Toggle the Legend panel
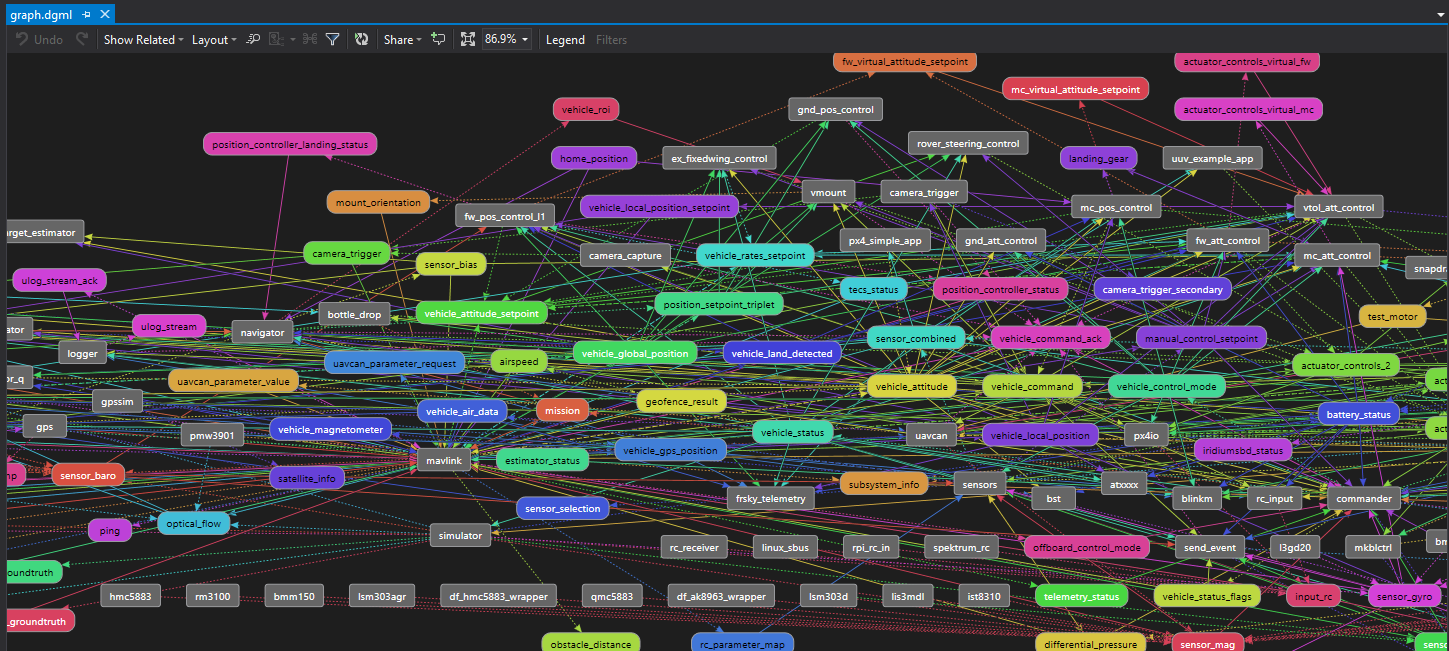The width and height of the screenshot is (1449, 651). [x=565, y=40]
